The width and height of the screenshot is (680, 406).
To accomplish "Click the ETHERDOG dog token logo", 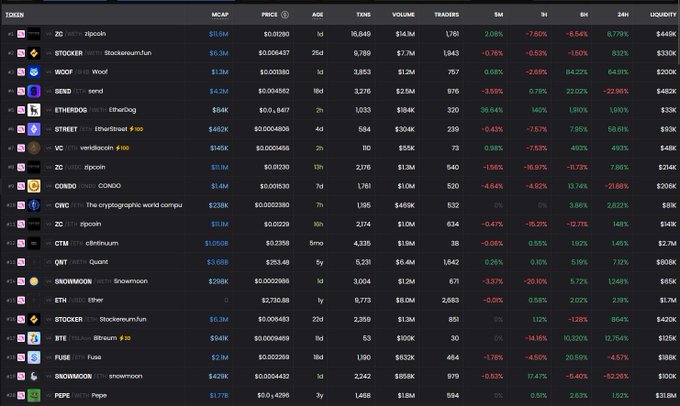I will click(34, 110).
